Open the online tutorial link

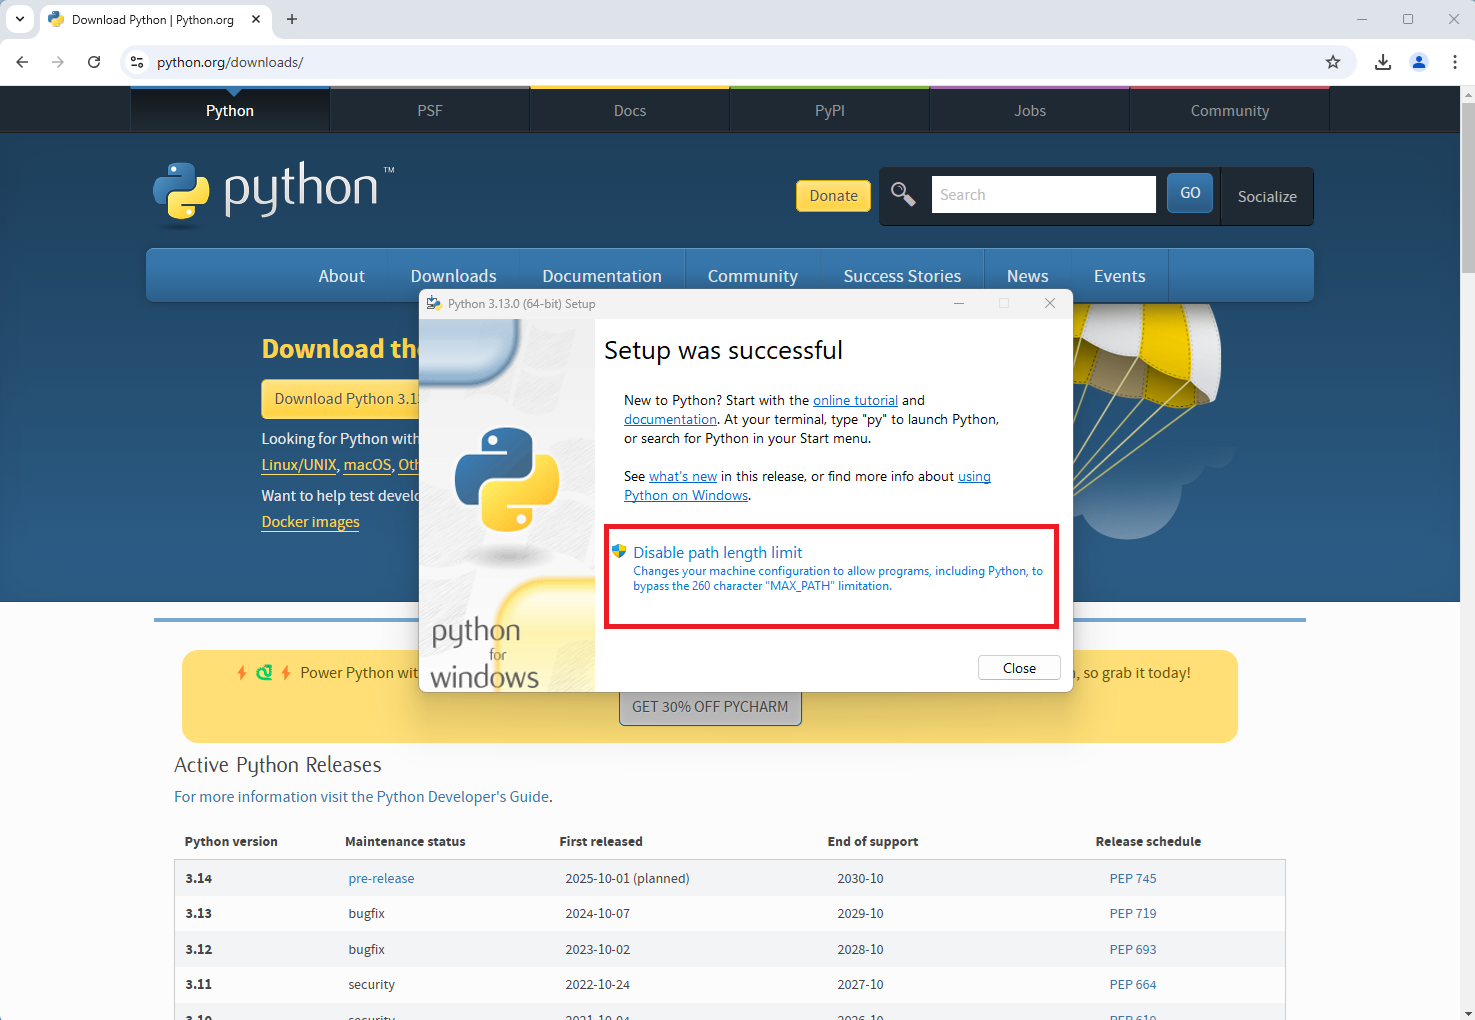tap(855, 400)
